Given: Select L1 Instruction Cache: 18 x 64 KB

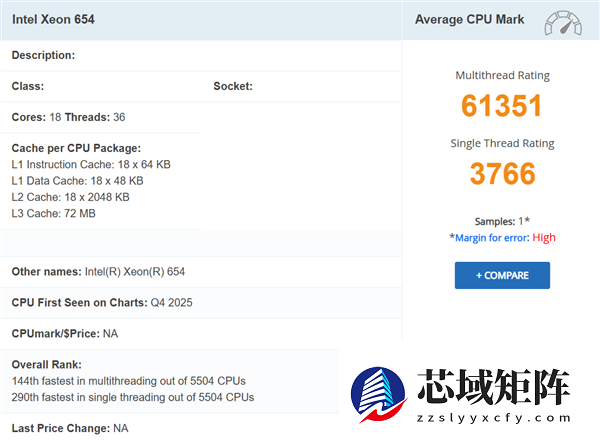Looking at the screenshot, I should coord(91,165).
